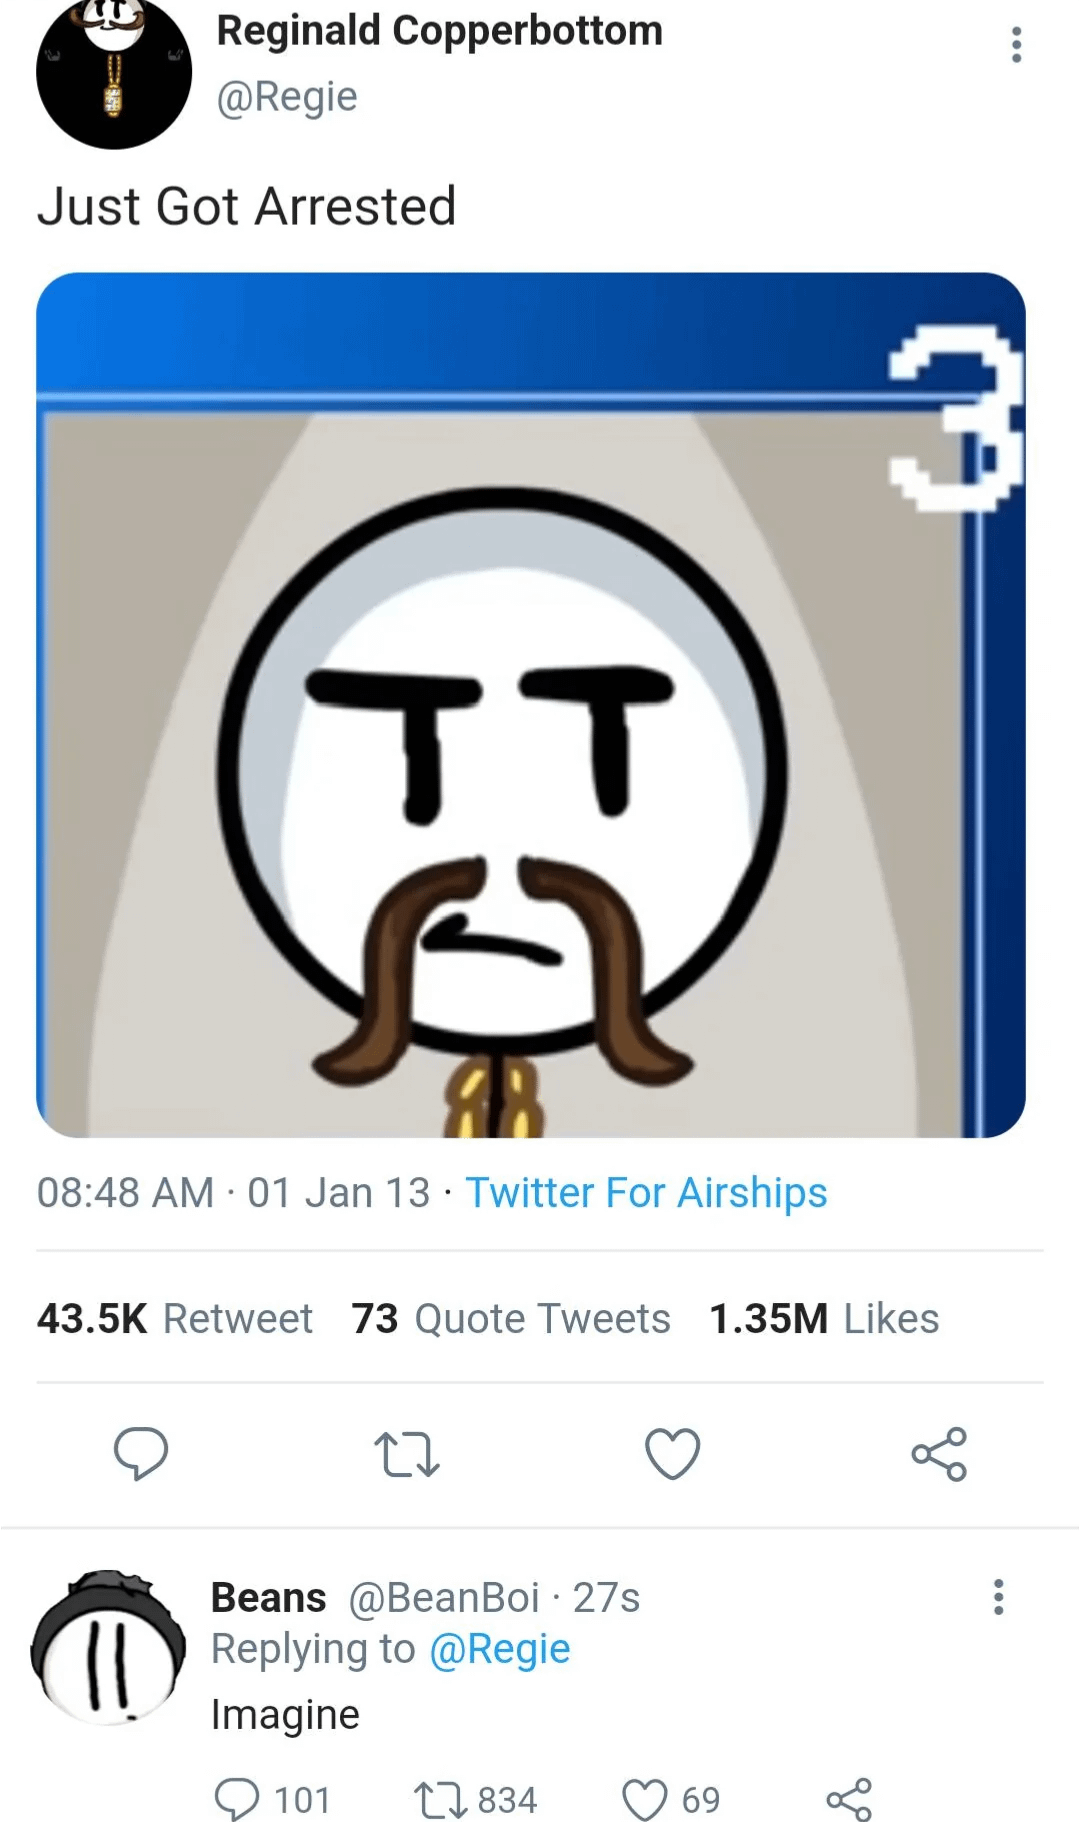View the 73 Quote Tweets
Screen dimensions: 1080x1822
(510, 1318)
